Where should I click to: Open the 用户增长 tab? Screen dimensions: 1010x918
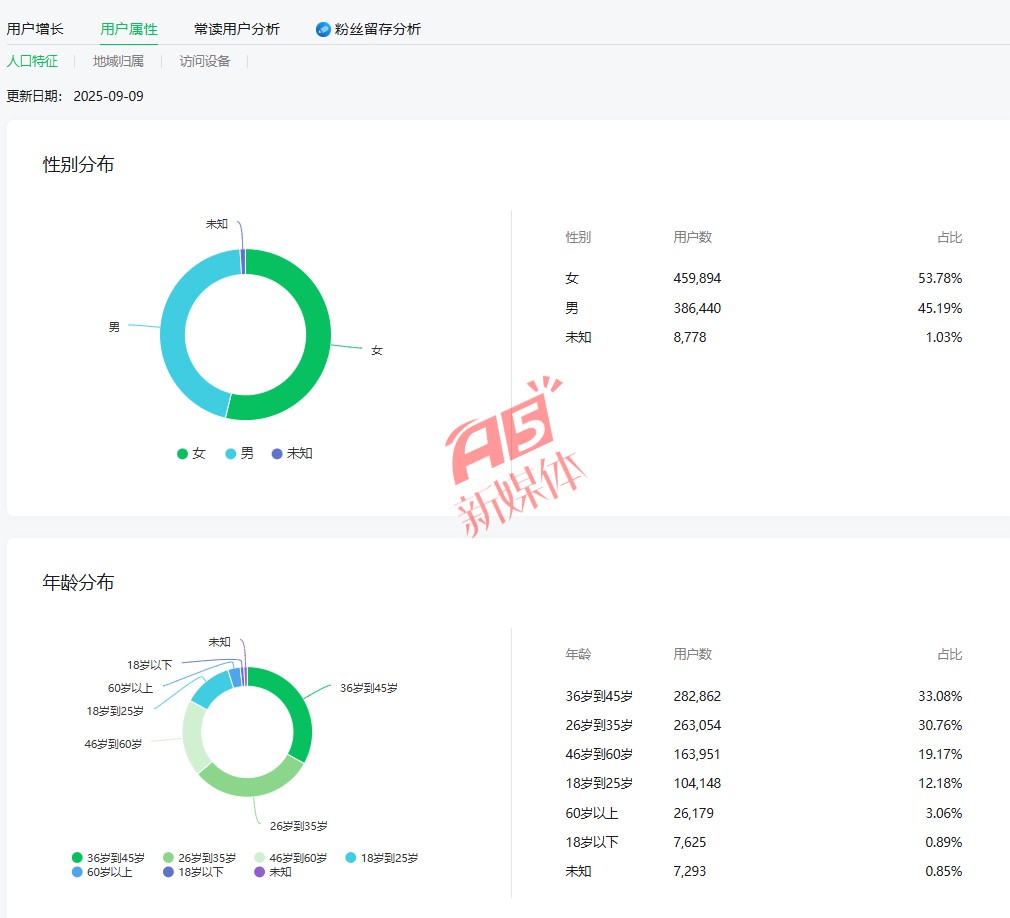click(35, 29)
